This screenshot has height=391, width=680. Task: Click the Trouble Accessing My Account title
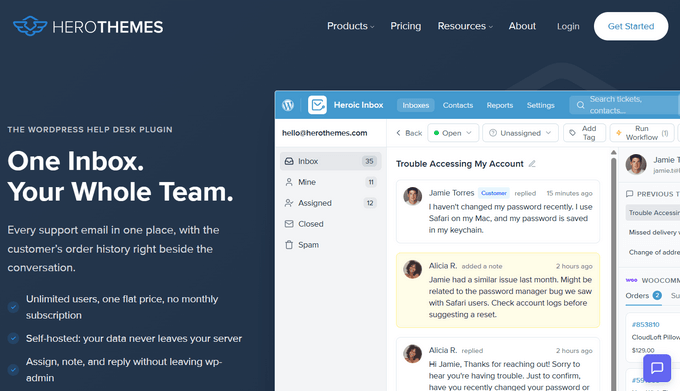tap(459, 163)
